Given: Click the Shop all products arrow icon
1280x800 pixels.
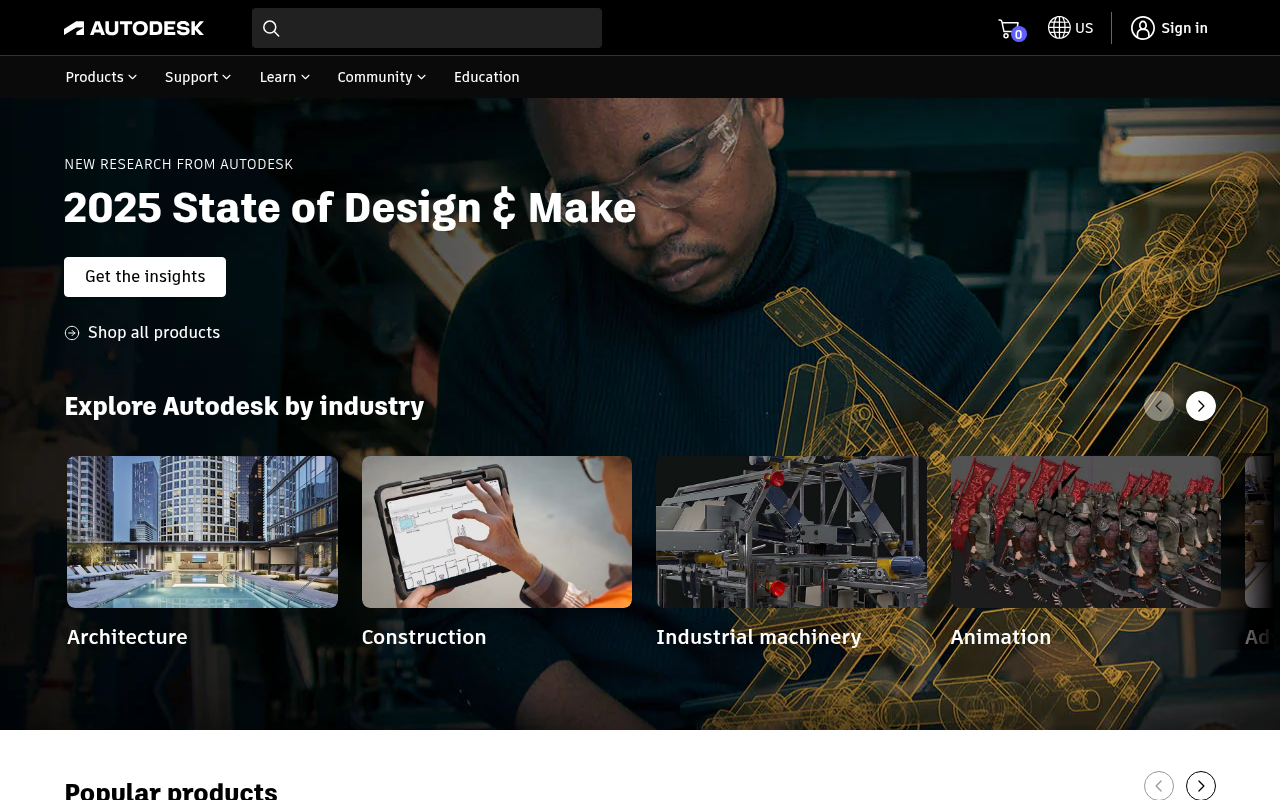Looking at the screenshot, I should [x=69, y=332].
